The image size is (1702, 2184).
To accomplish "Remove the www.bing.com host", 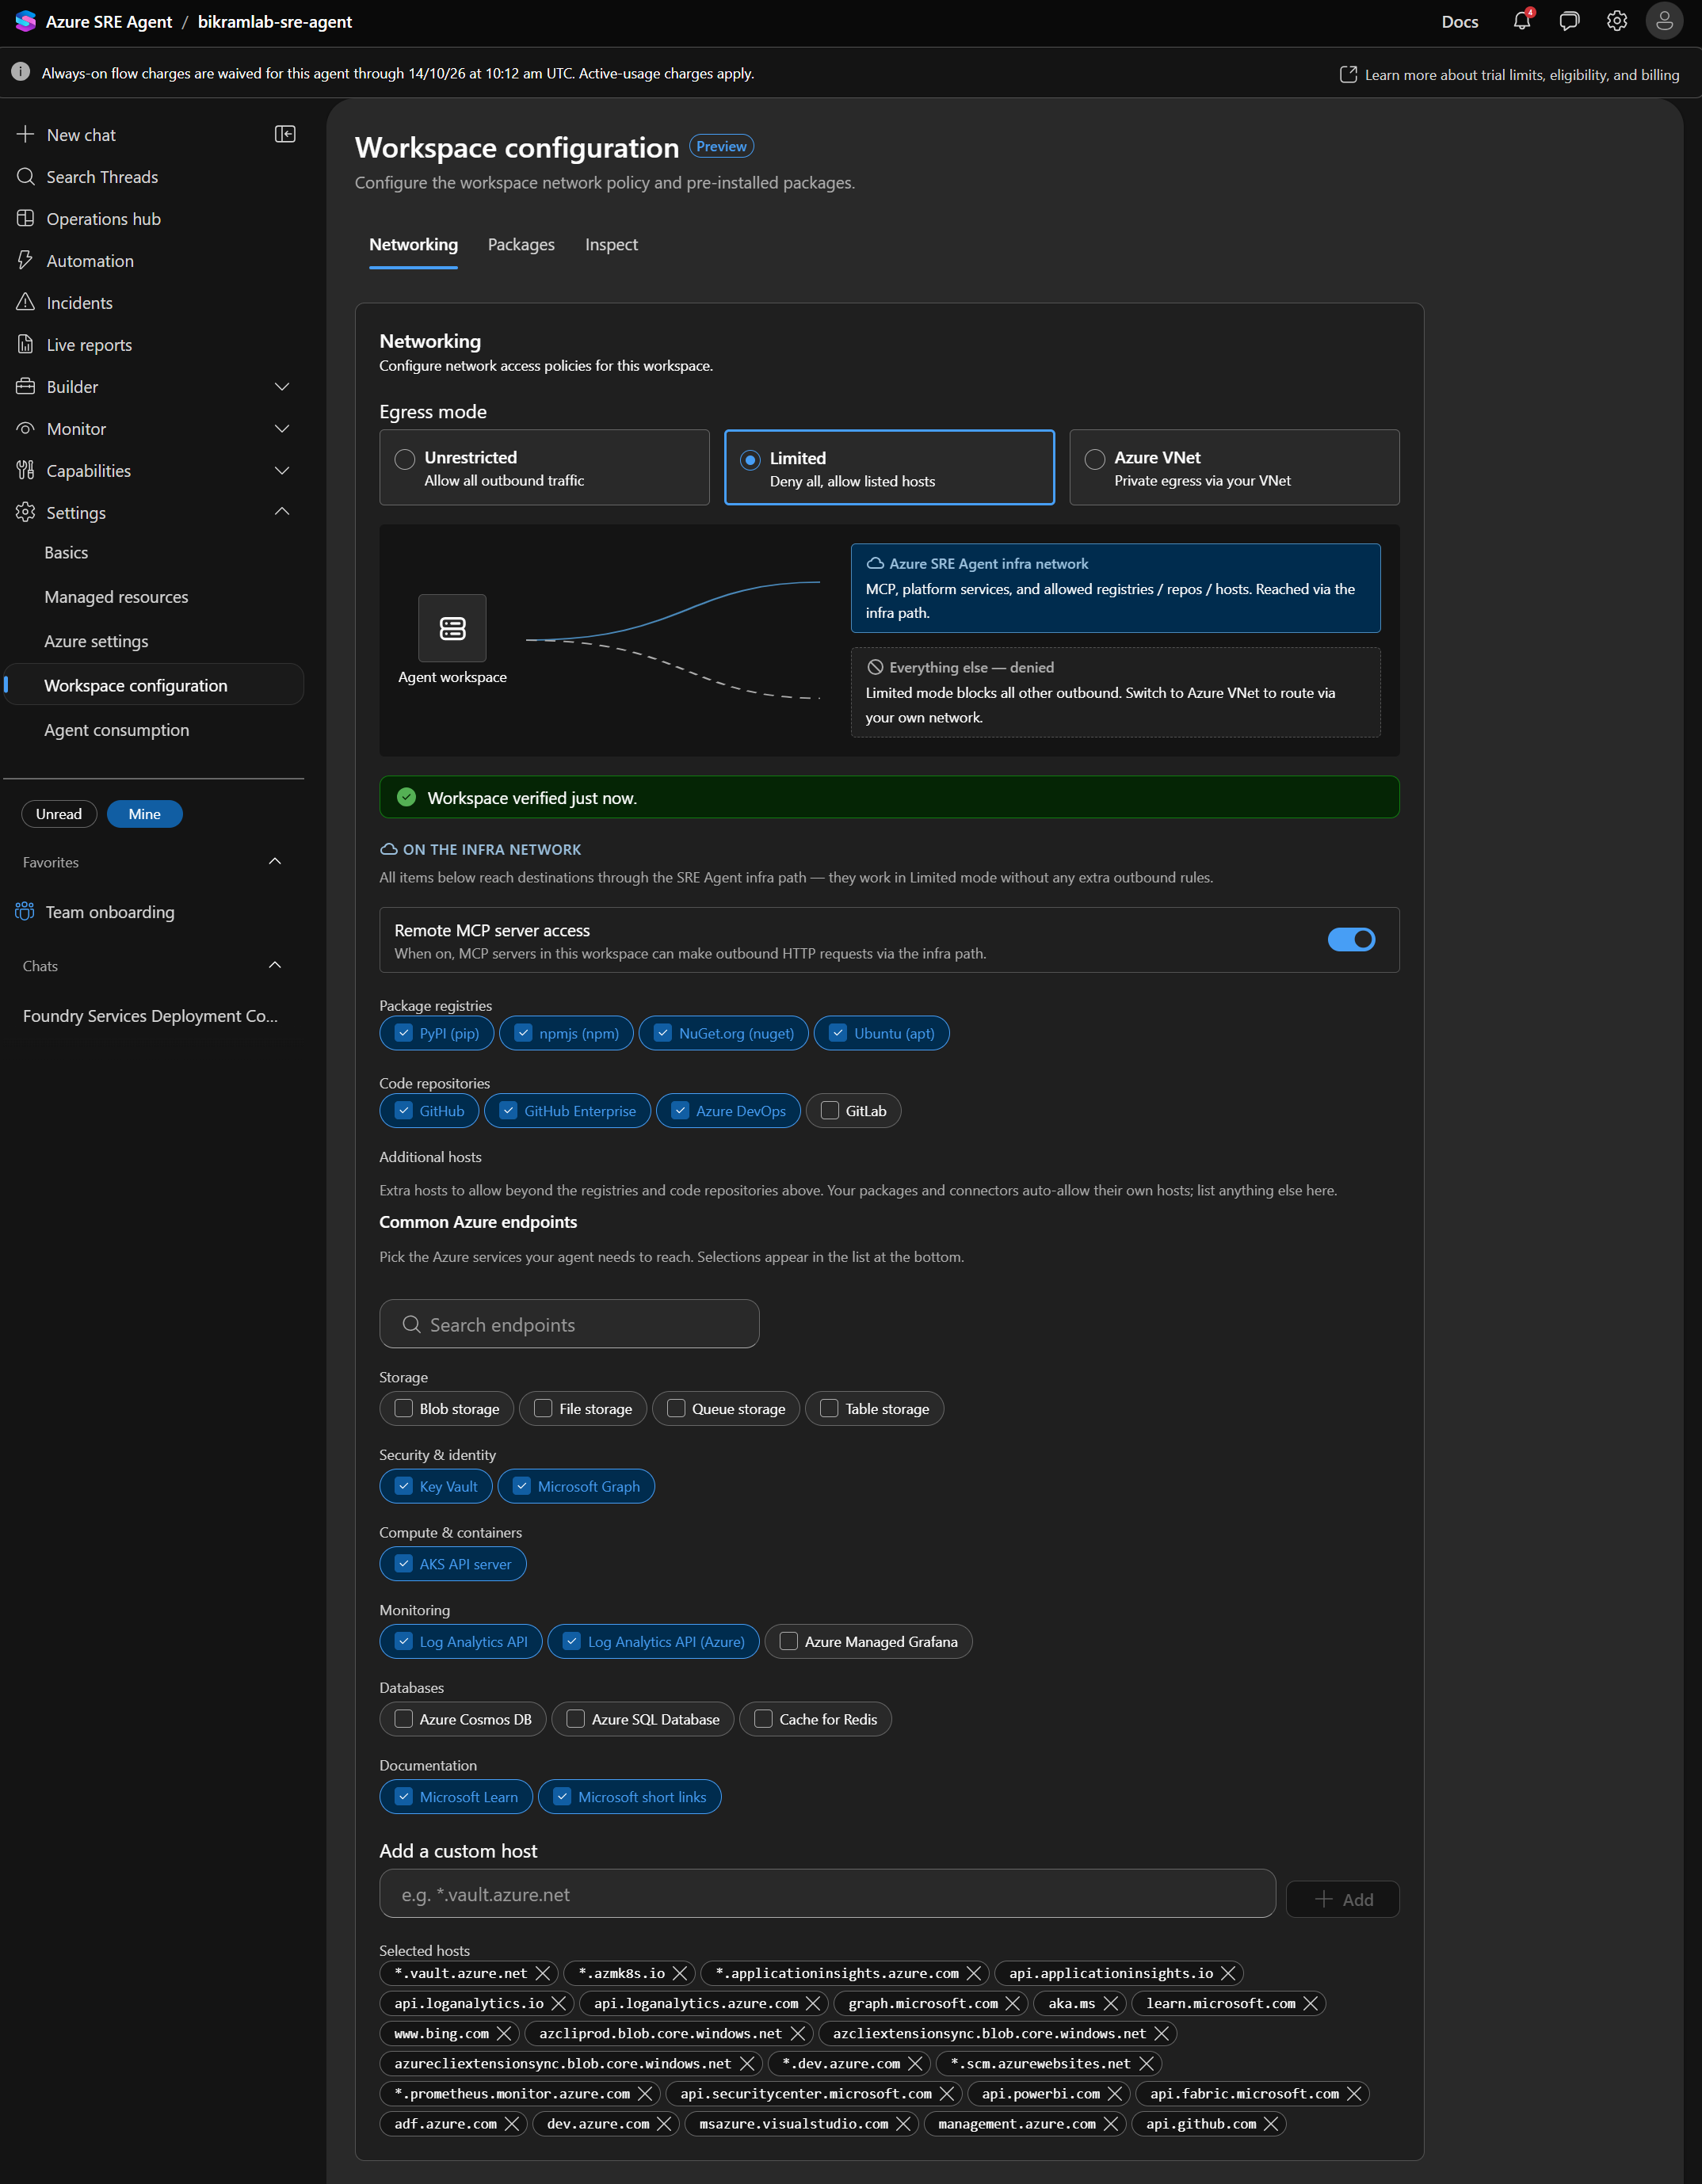I will coord(504,2033).
